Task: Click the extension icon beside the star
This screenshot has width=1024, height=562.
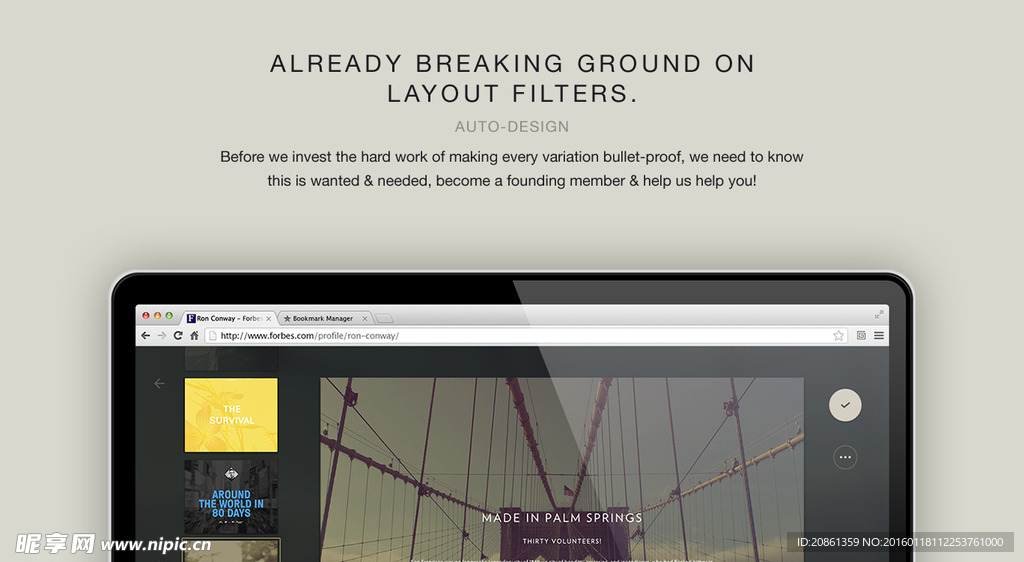Action: pyautogui.click(x=861, y=336)
